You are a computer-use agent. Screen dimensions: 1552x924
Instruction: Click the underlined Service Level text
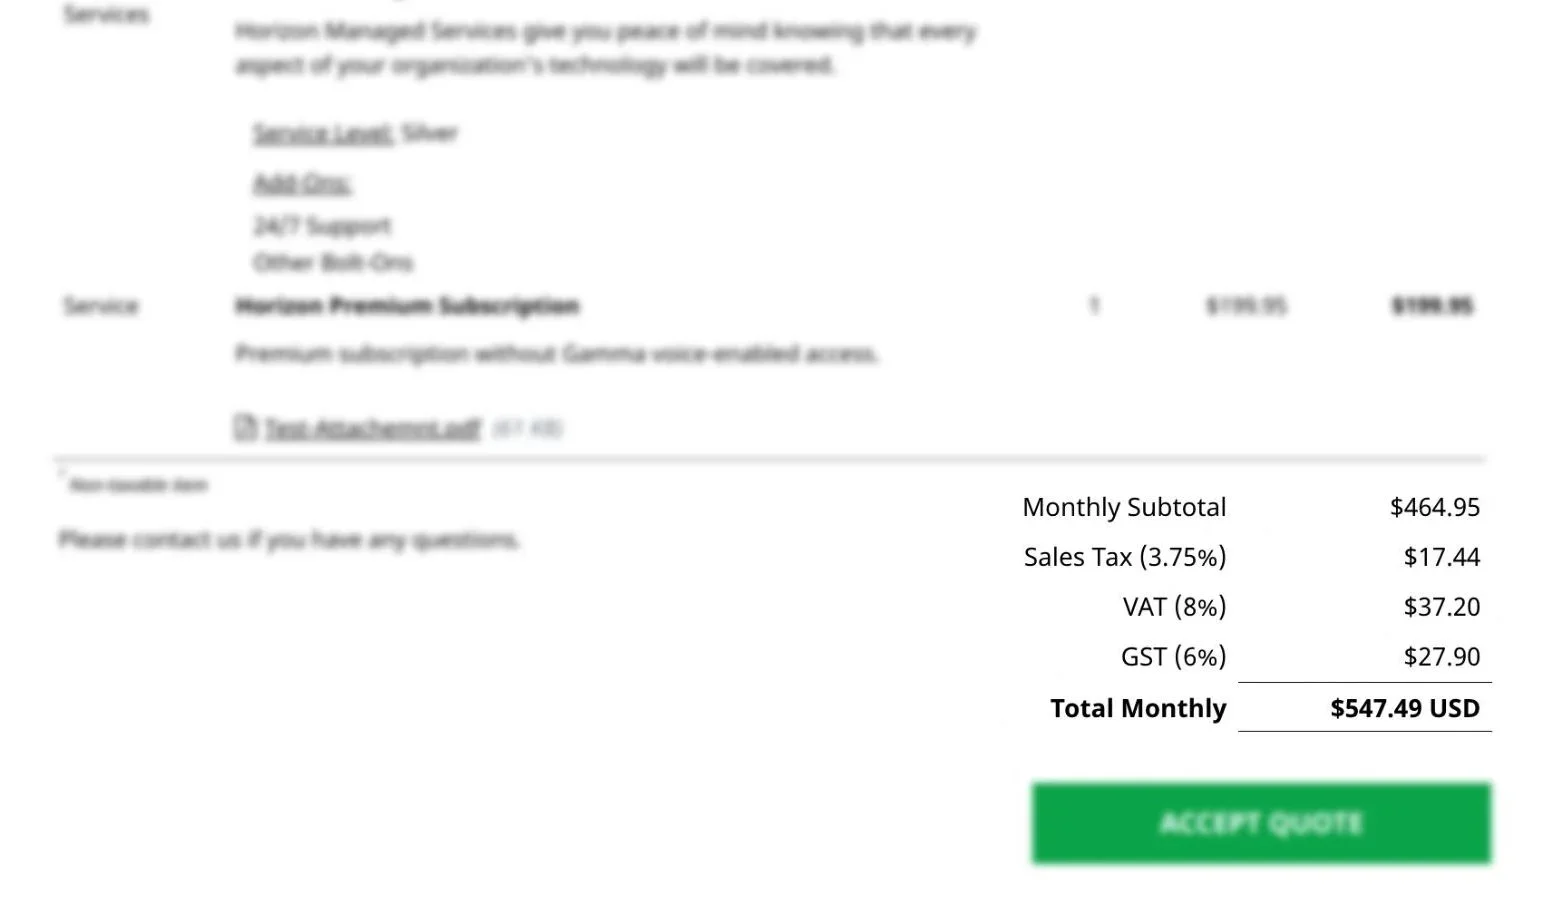point(322,133)
